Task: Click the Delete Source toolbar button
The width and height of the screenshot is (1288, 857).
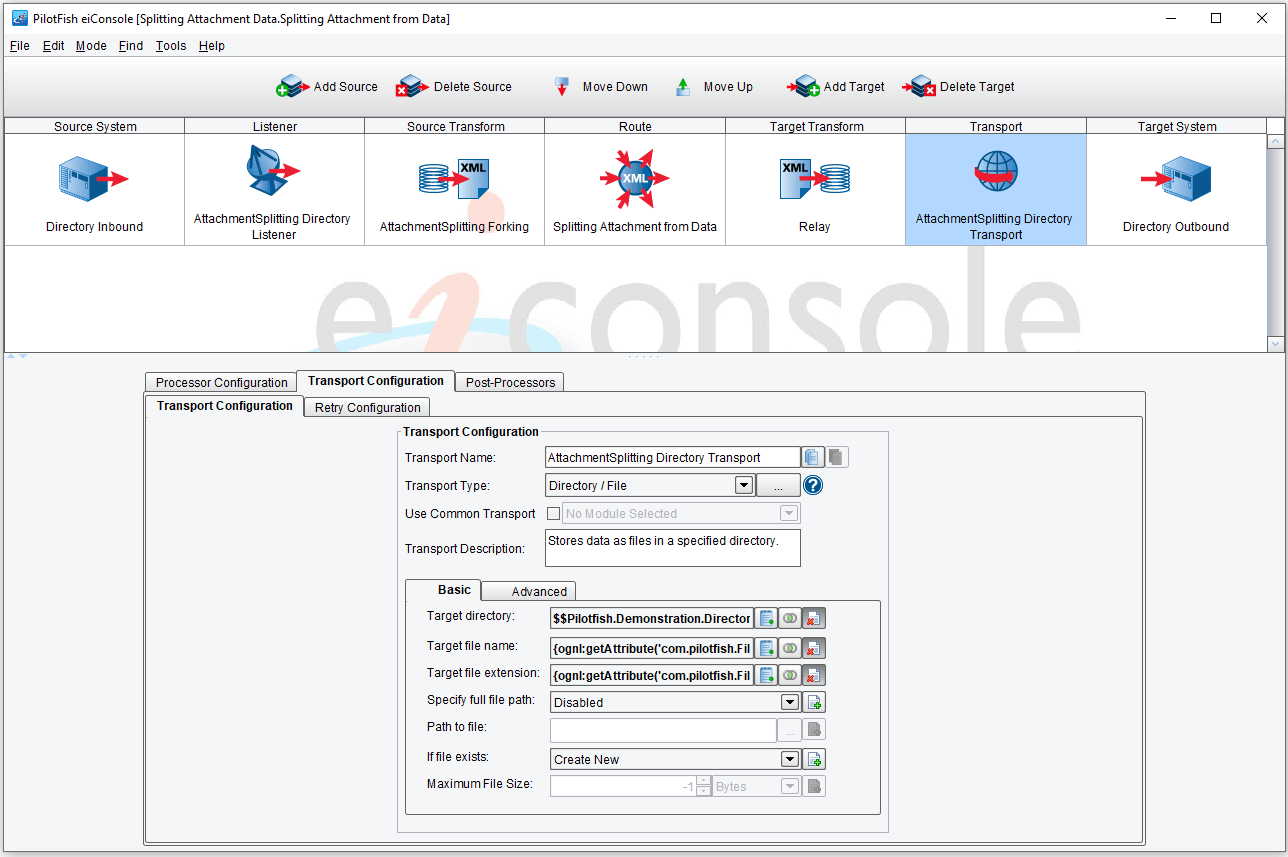Action: 453,87
